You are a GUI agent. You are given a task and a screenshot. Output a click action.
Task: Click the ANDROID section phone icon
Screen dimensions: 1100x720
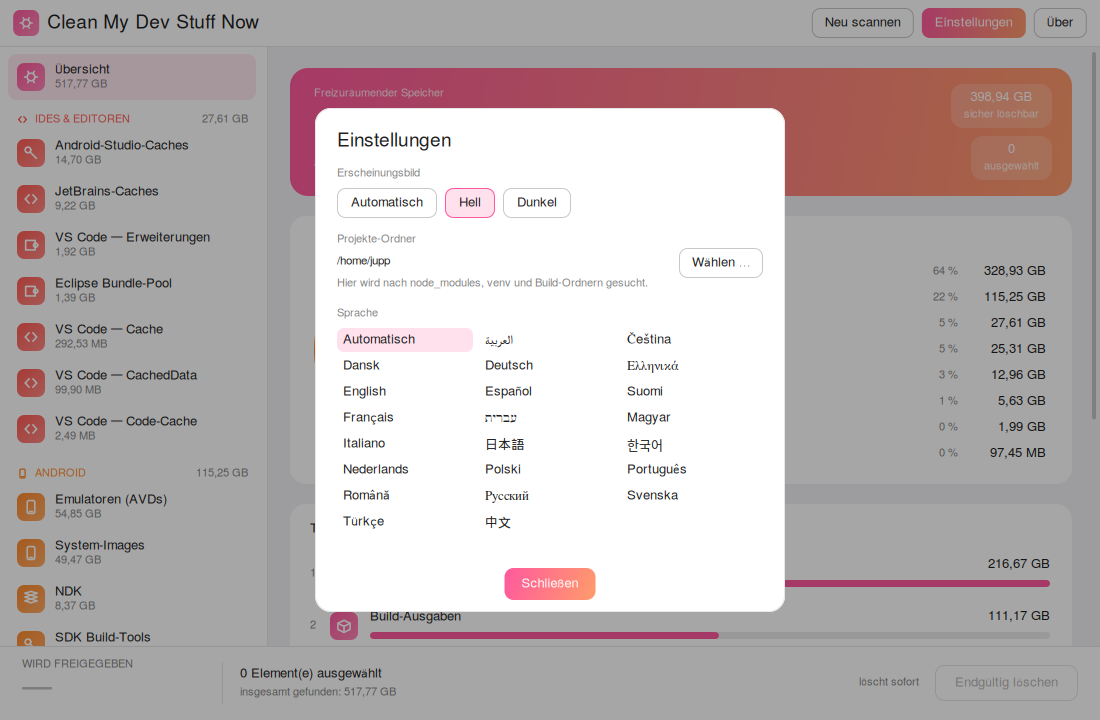22,474
